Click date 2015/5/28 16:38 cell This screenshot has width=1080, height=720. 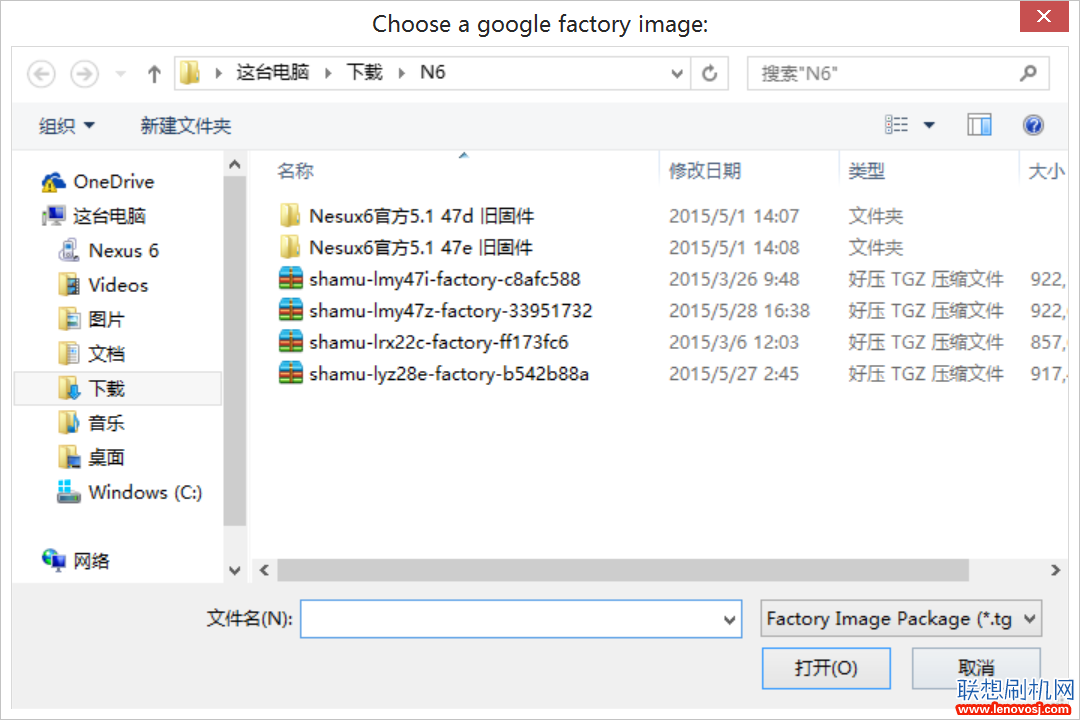tap(739, 311)
